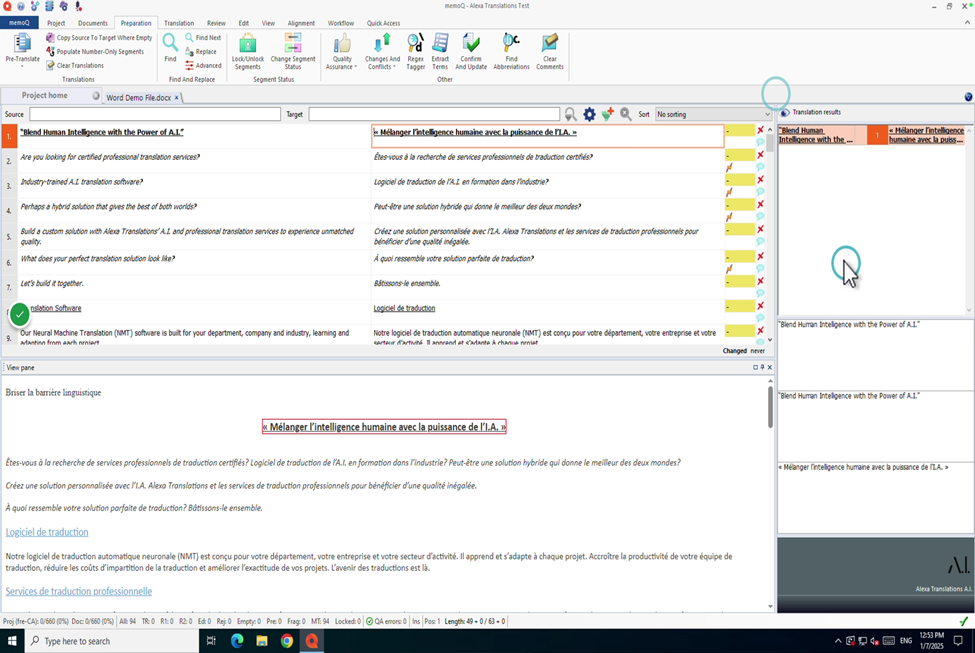Click Copy Source To Target Where Empty
975x653 pixels.
[99, 38]
